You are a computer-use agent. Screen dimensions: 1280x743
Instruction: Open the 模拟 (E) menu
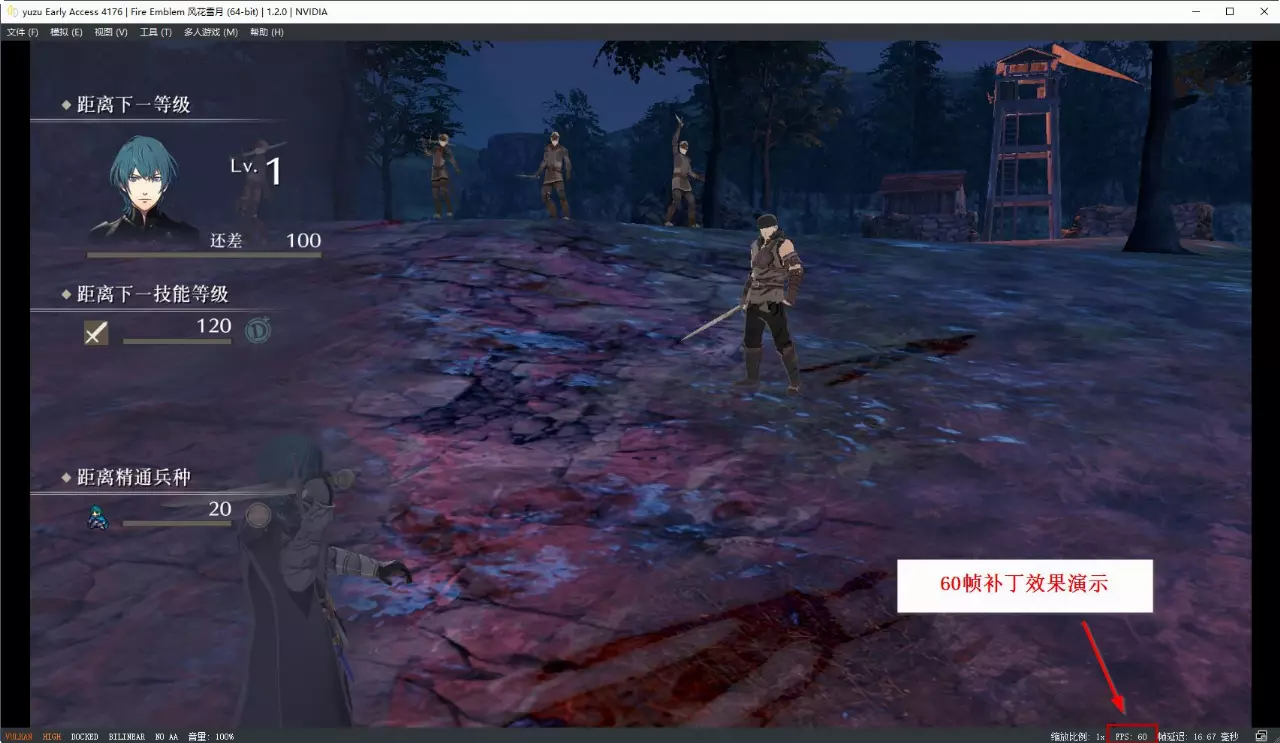click(66, 32)
